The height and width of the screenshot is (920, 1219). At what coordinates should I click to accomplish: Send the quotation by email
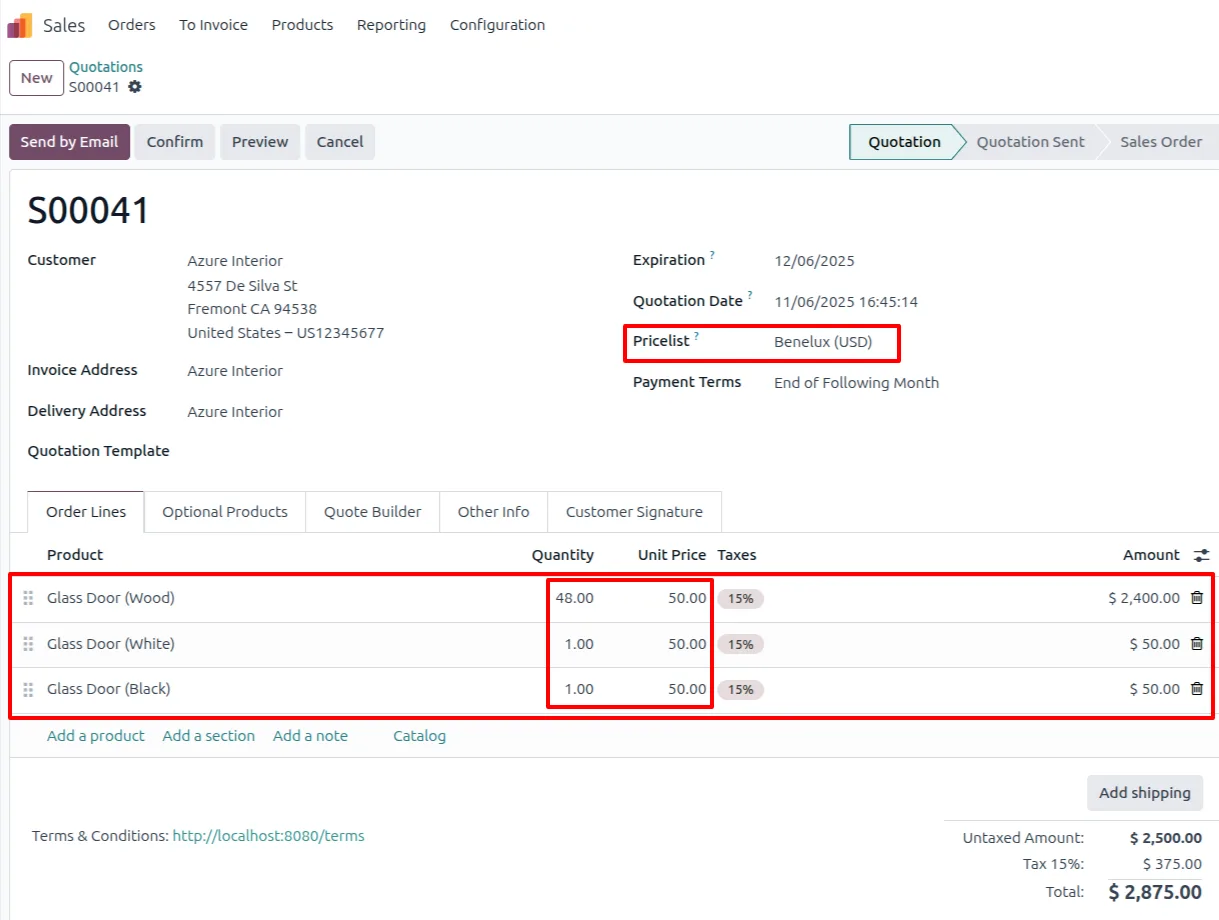69,142
